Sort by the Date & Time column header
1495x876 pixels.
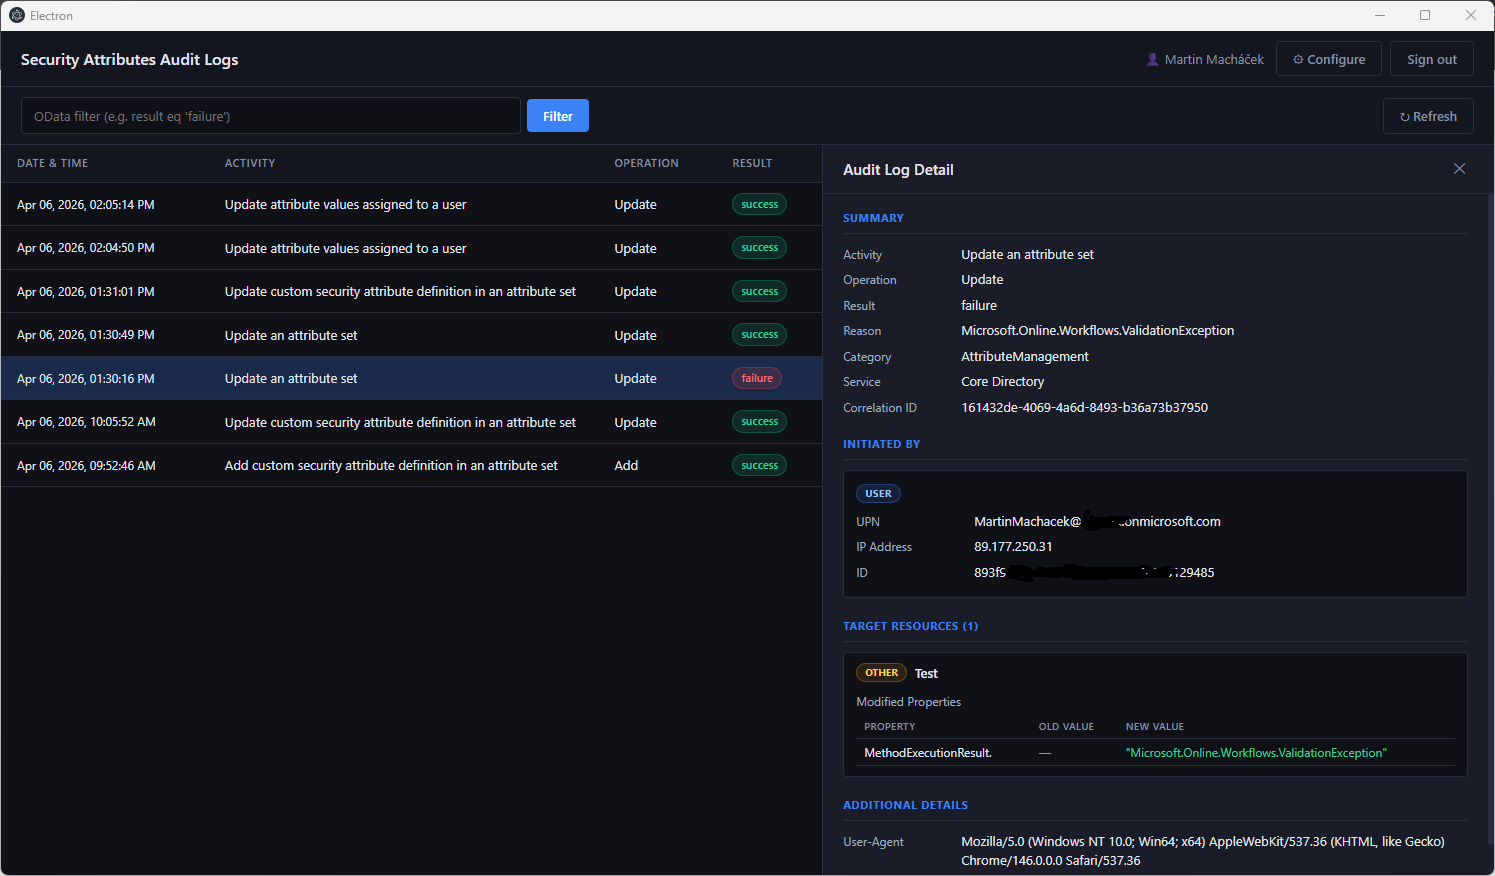52,163
